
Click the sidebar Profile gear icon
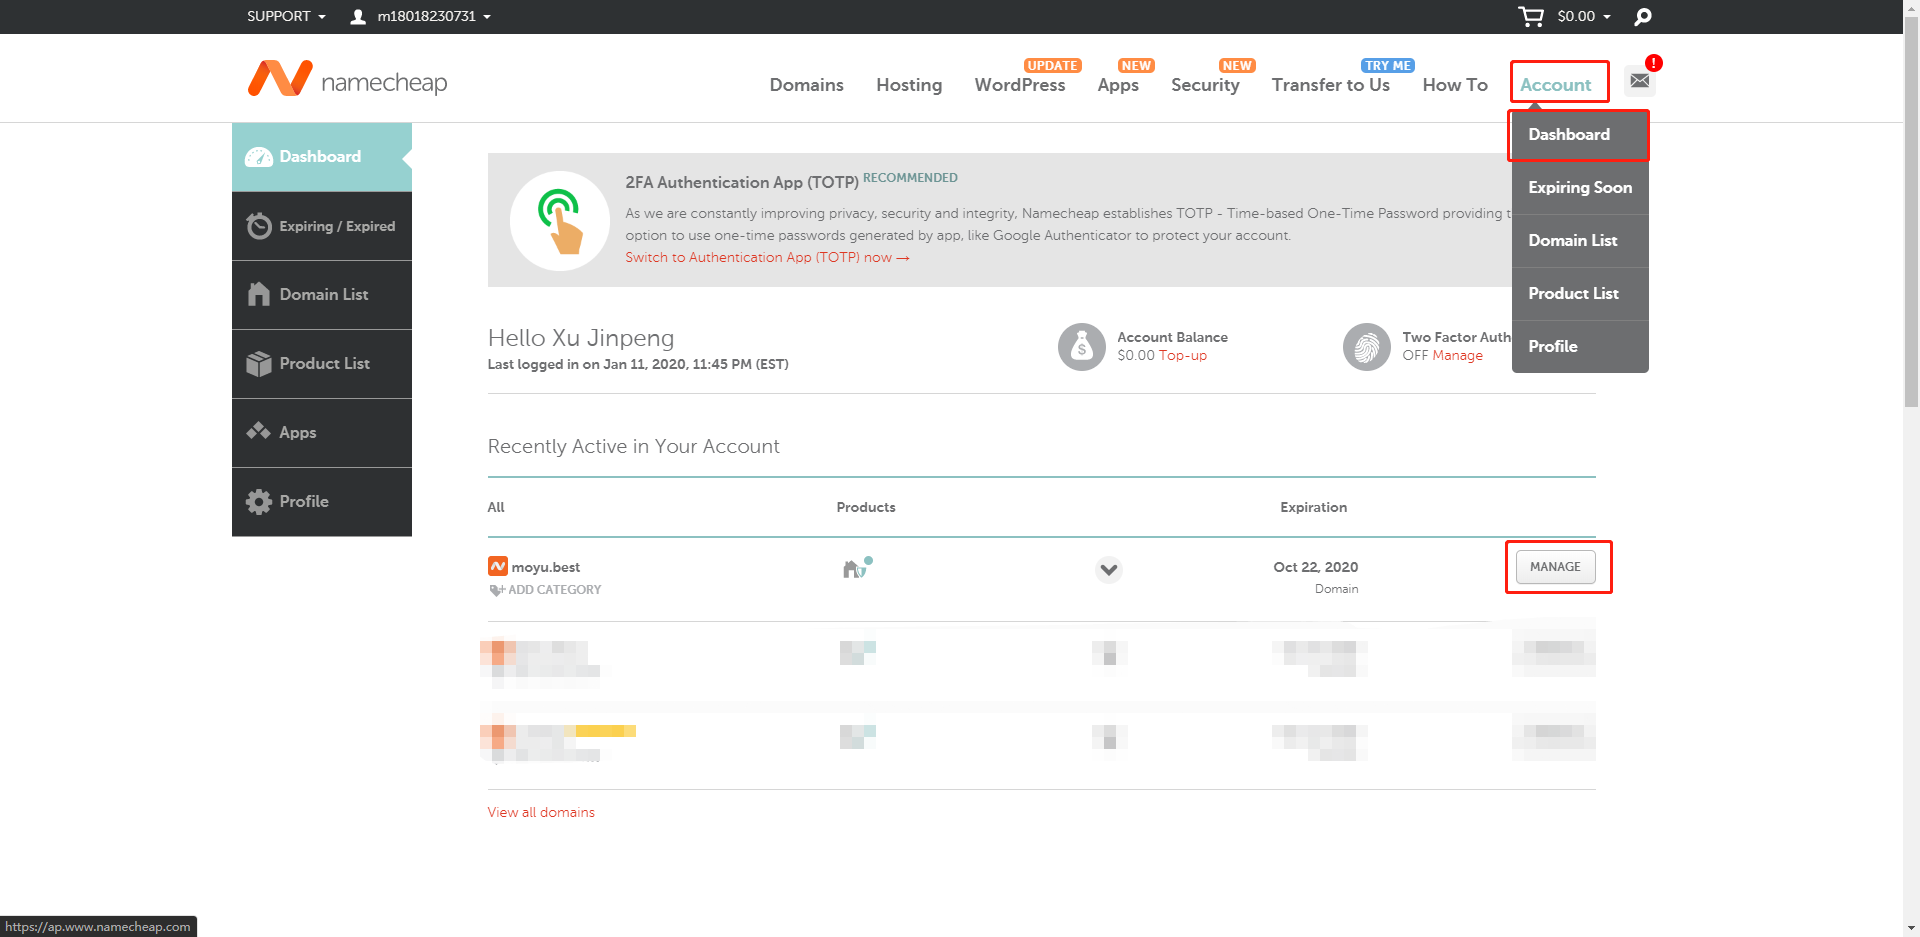point(259,501)
